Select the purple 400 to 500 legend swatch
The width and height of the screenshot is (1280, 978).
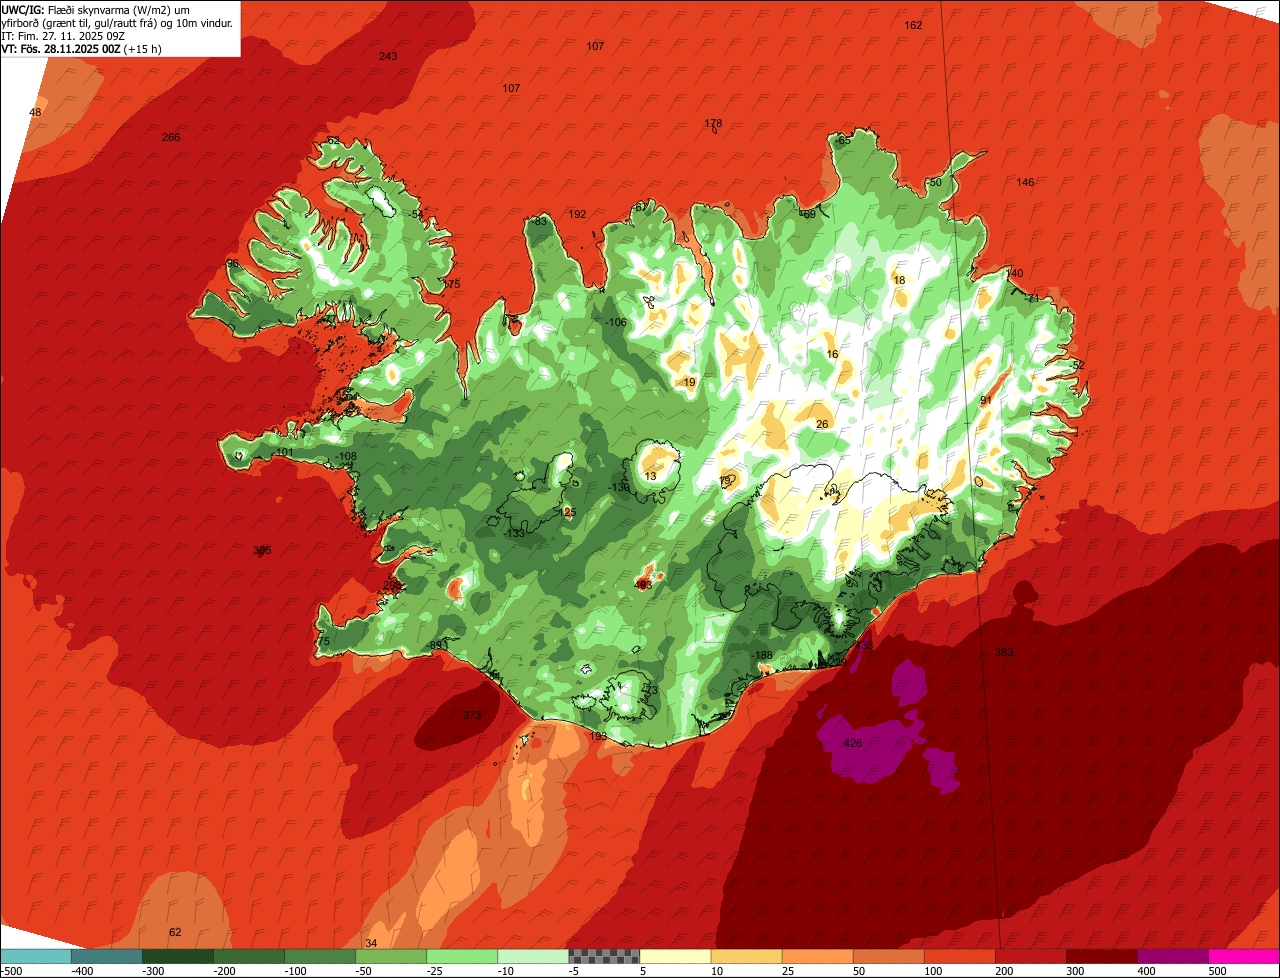[1172, 956]
